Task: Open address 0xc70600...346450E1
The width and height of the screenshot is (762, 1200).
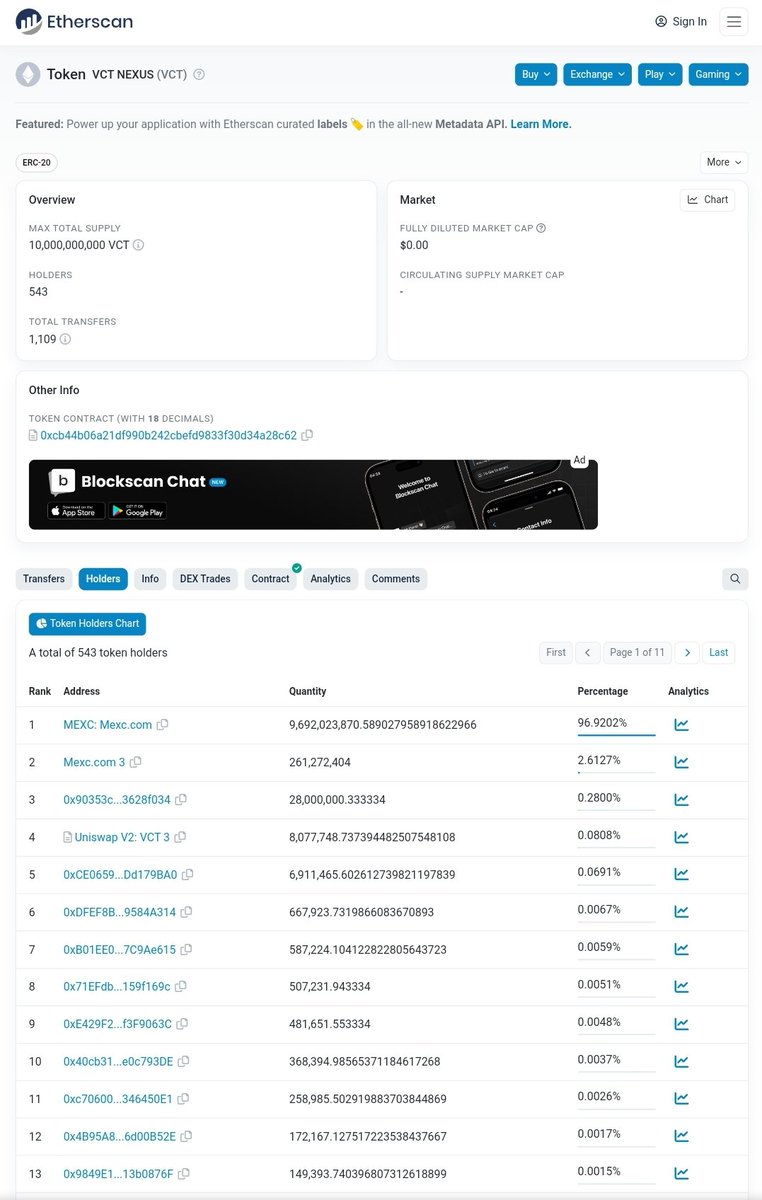Action: (118, 1099)
